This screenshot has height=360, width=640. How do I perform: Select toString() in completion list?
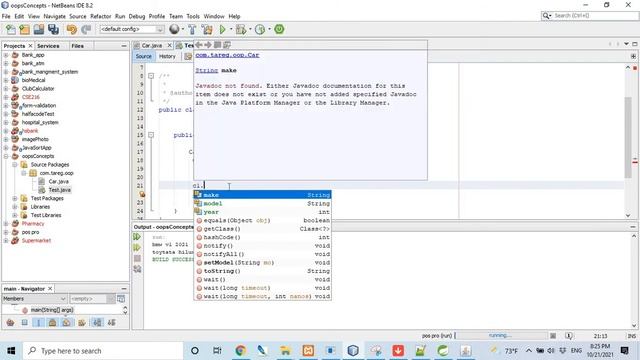point(262,271)
